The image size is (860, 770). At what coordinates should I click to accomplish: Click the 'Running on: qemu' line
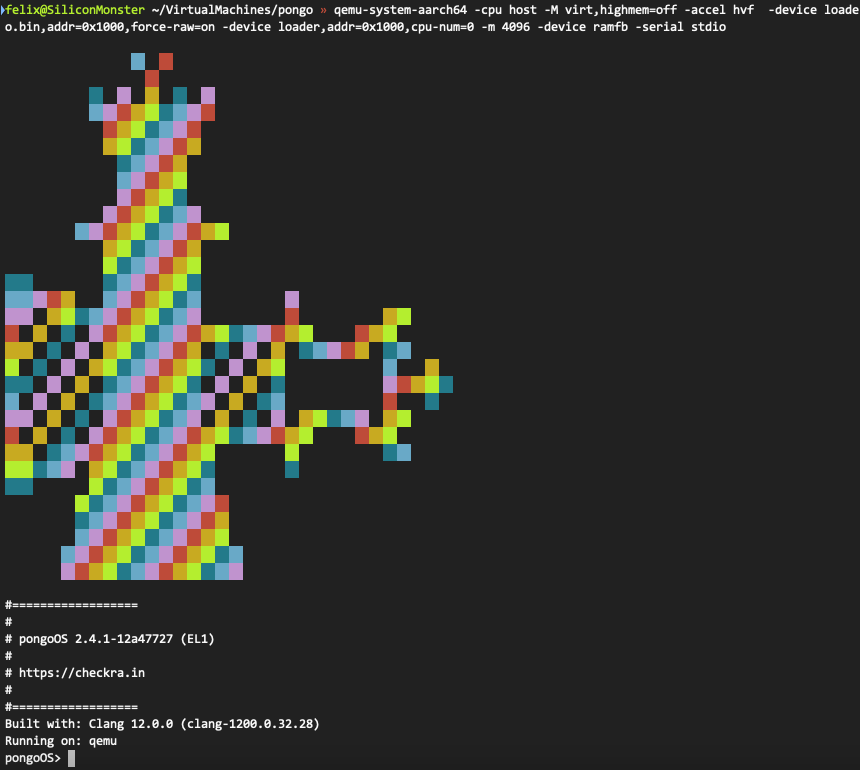[x=61, y=741]
